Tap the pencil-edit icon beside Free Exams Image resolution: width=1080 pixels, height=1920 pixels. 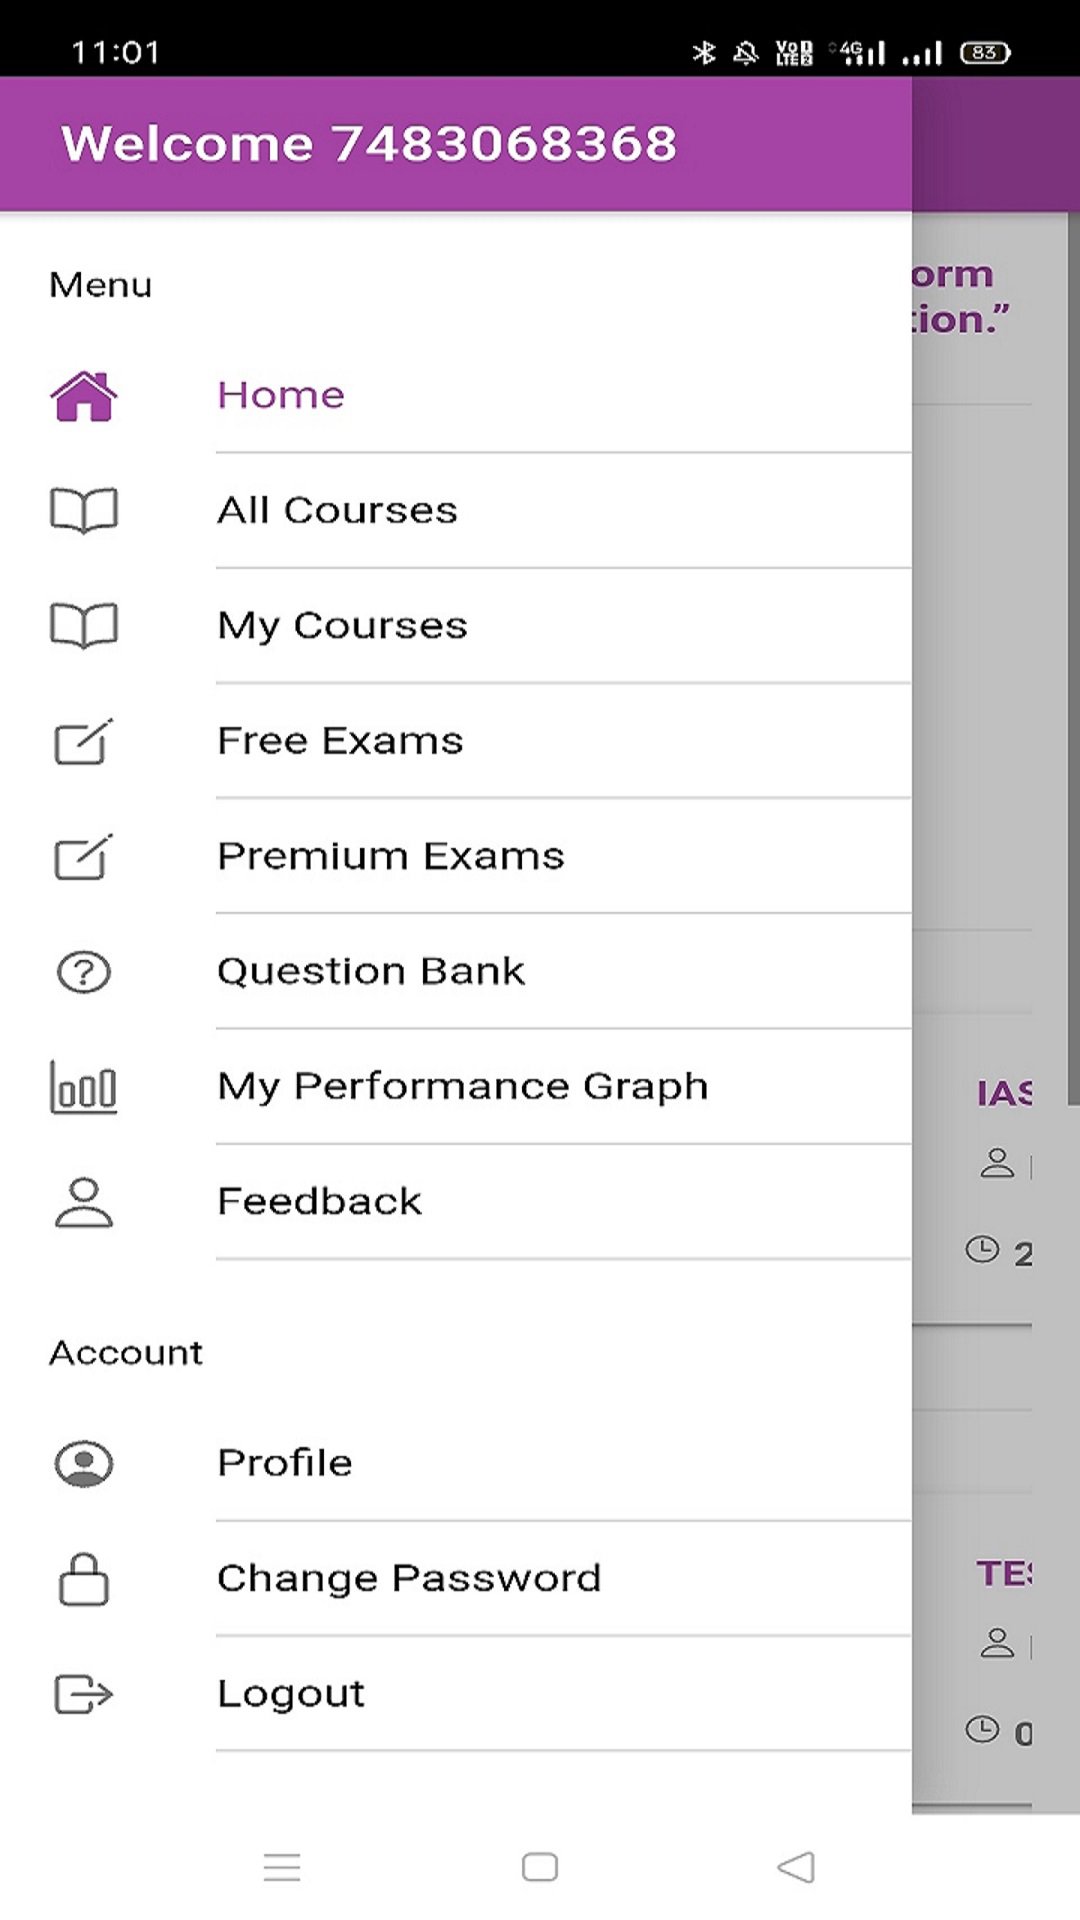point(84,742)
